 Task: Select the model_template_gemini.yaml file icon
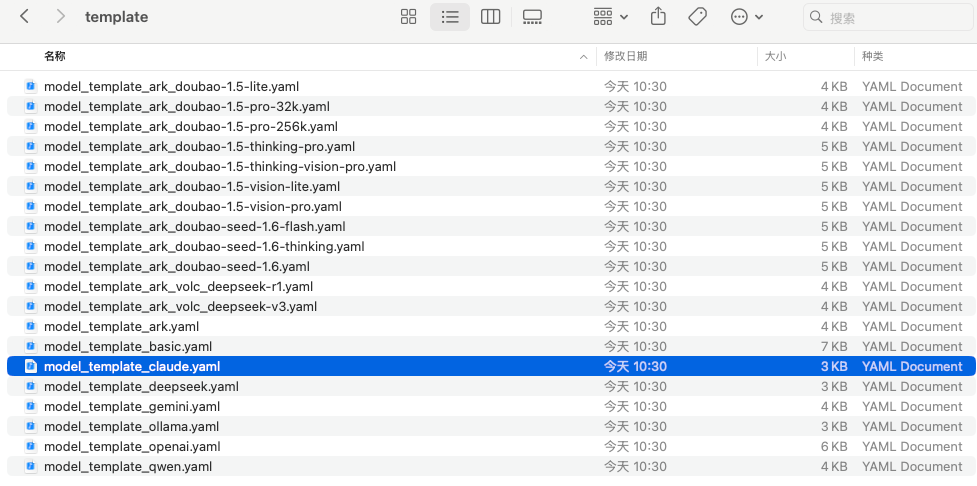click(x=30, y=406)
